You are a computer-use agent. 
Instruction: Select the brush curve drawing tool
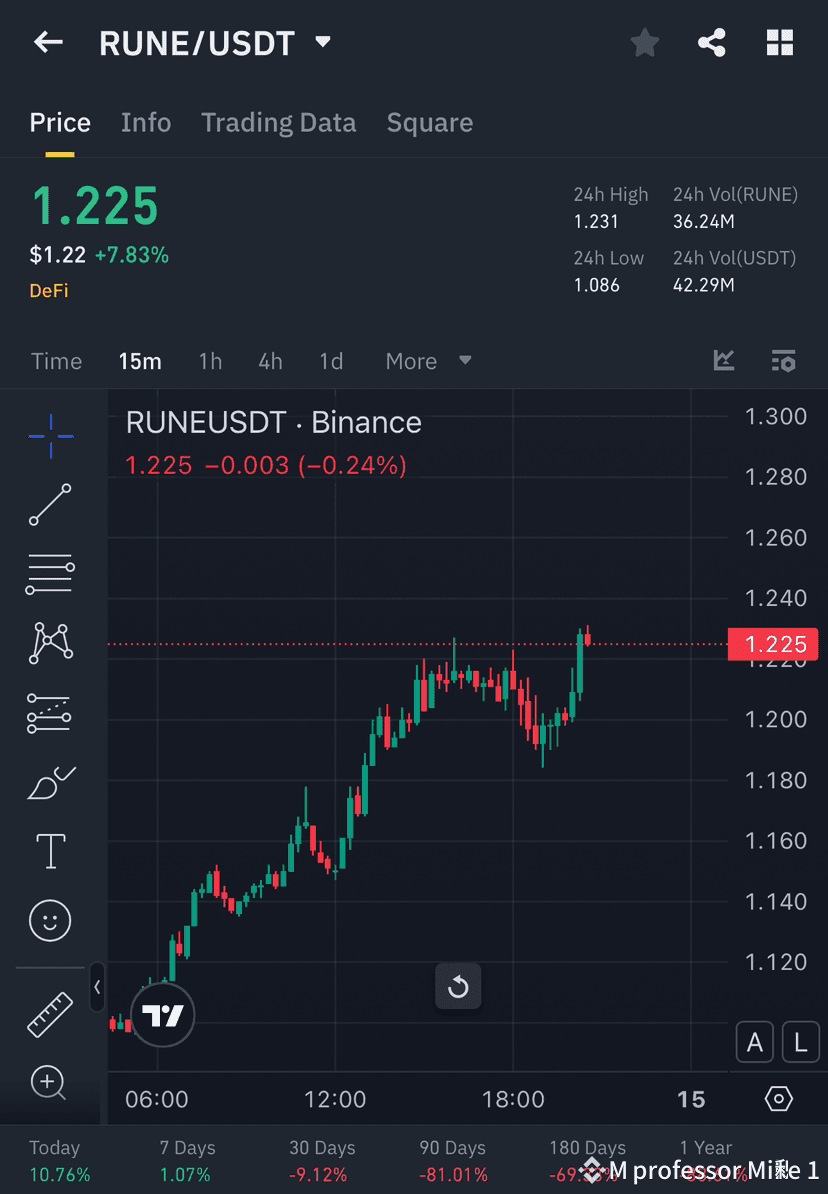[50, 782]
